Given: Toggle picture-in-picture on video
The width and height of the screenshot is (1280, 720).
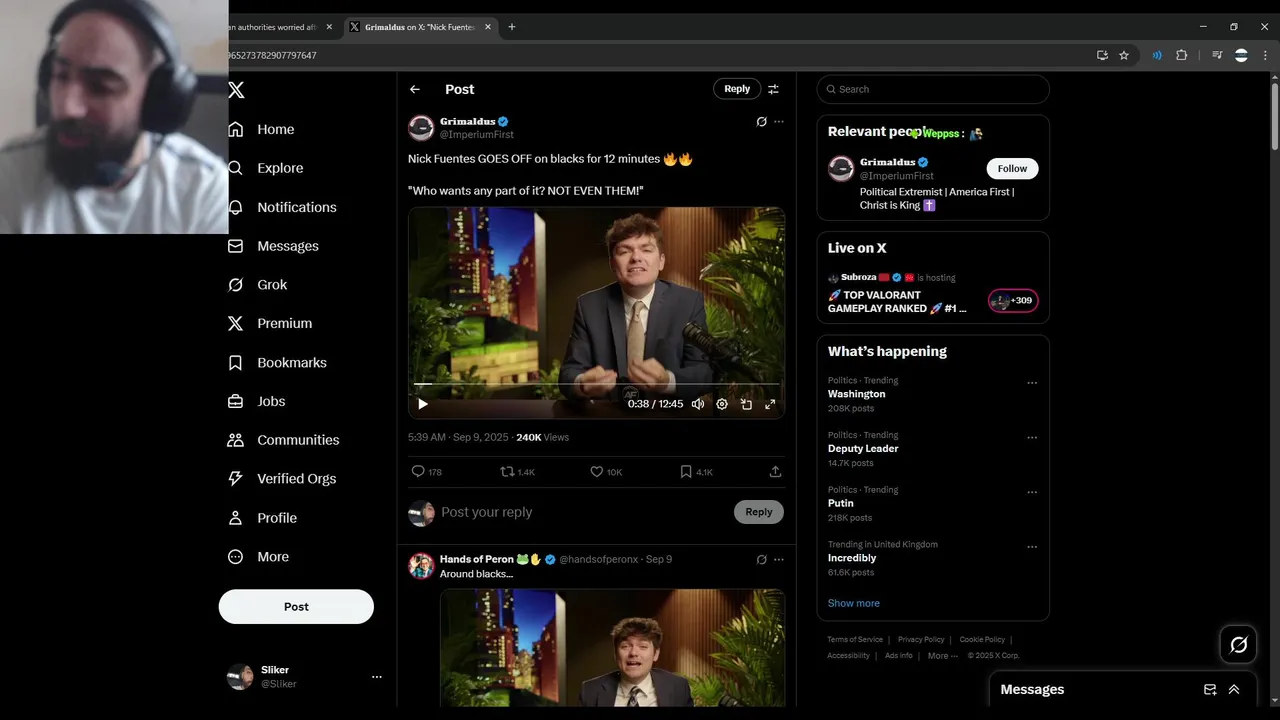Looking at the screenshot, I should [x=746, y=404].
